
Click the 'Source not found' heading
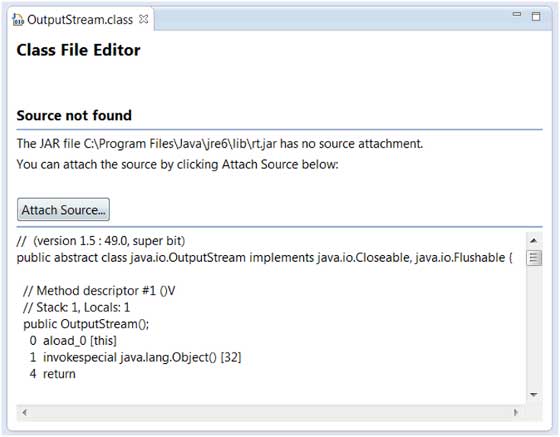tap(74, 116)
